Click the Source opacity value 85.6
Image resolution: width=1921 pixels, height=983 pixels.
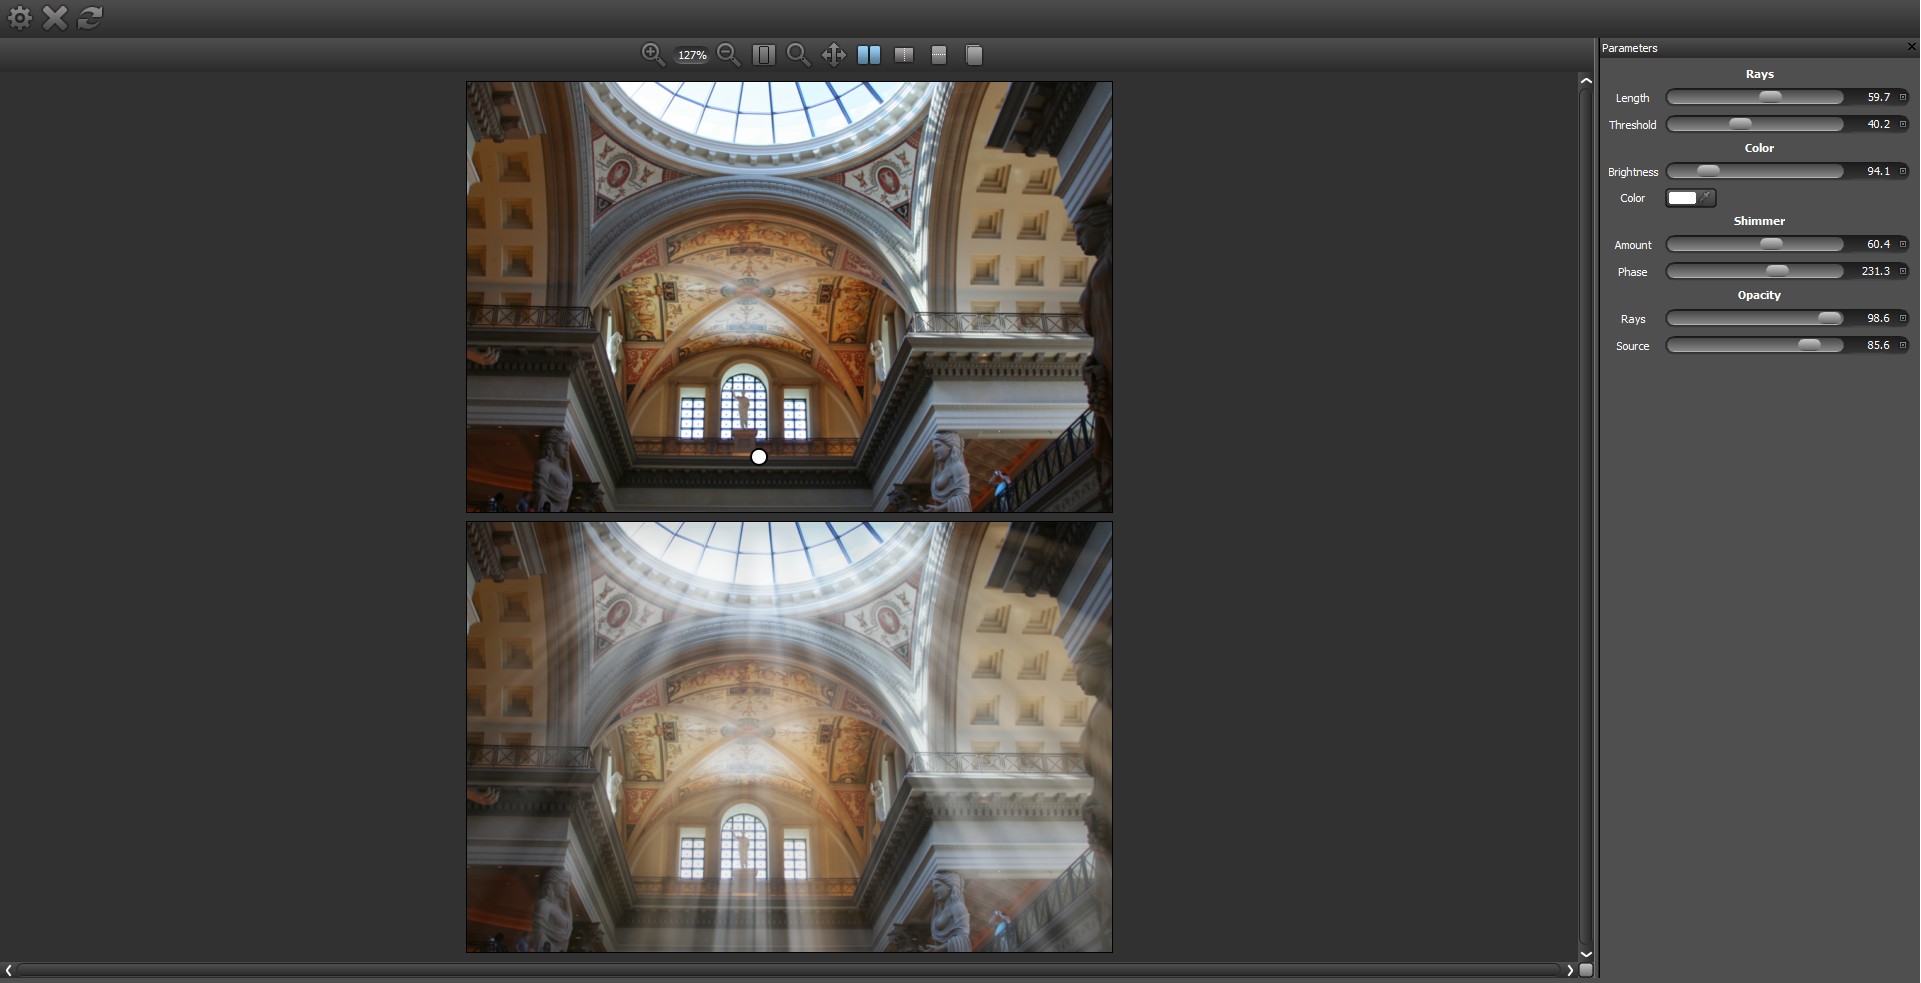click(x=1878, y=345)
